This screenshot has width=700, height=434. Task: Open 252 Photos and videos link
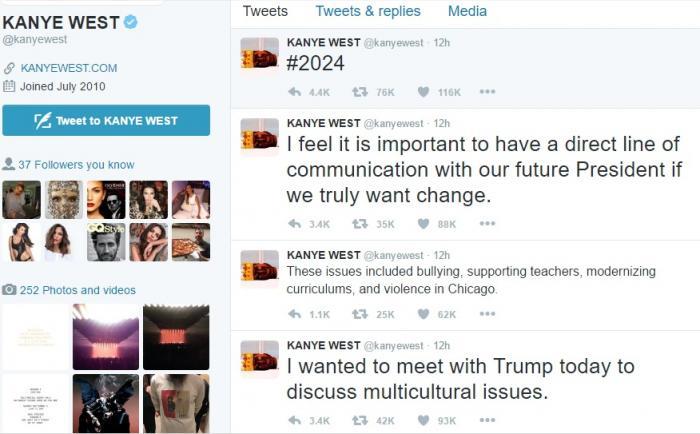click(x=77, y=290)
